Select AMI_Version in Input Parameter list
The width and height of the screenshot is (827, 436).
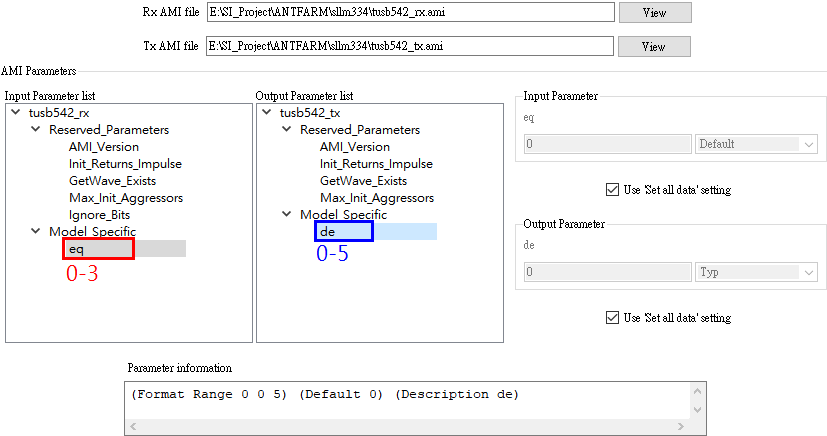pyautogui.click(x=104, y=147)
